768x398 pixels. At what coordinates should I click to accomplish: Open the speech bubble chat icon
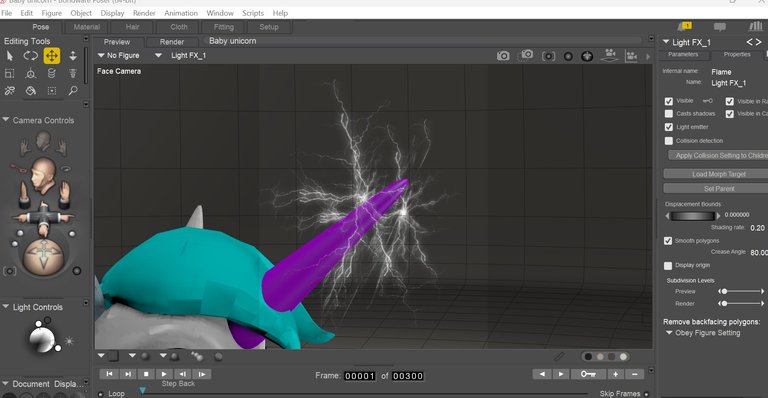(x=720, y=27)
